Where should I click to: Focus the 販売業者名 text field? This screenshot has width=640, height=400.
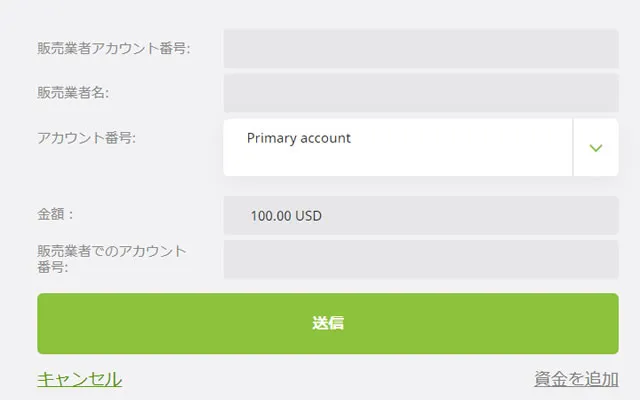(x=420, y=93)
